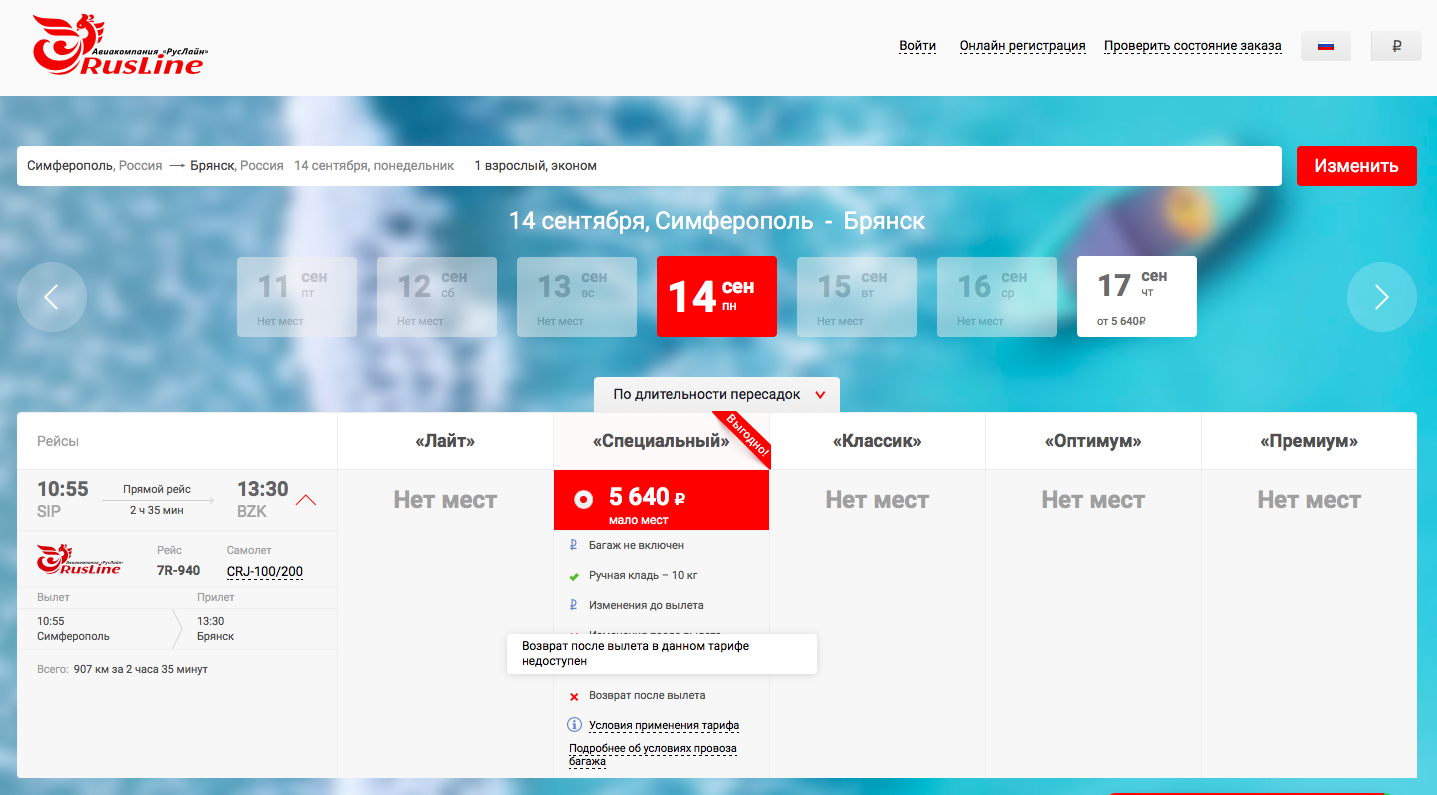Image resolution: width=1437 pixels, height=795 pixels.
Task: Click the Войти login link
Action: click(x=918, y=46)
